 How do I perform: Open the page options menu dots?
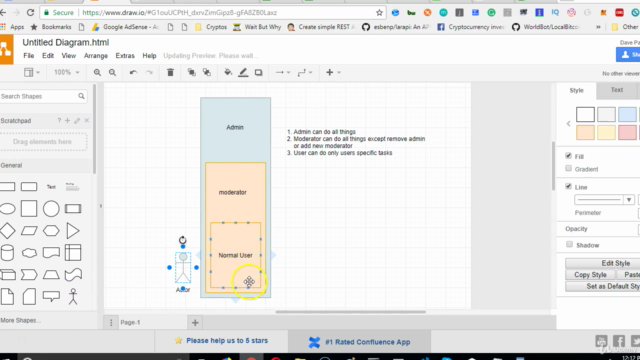[x=111, y=322]
